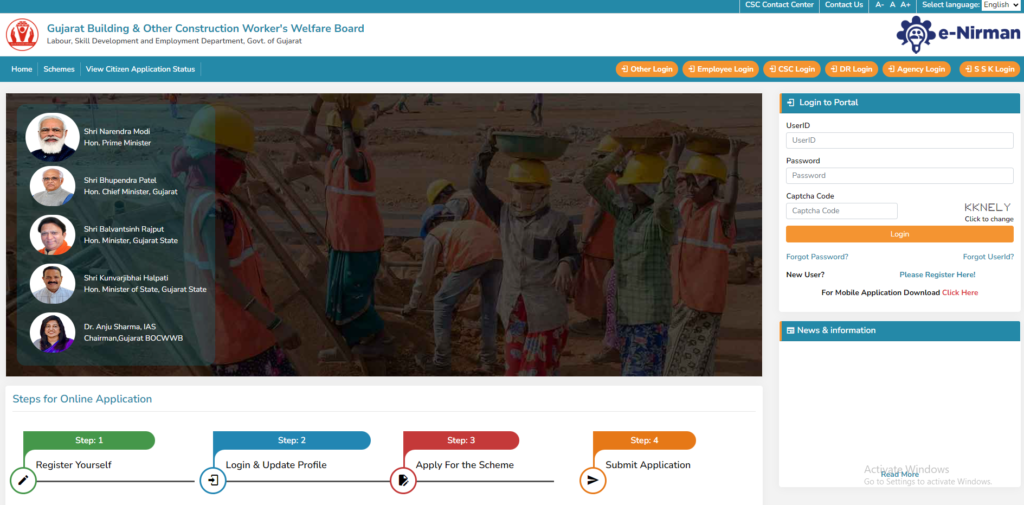
Task: Open CSC Contact Center link
Action: 779,5
